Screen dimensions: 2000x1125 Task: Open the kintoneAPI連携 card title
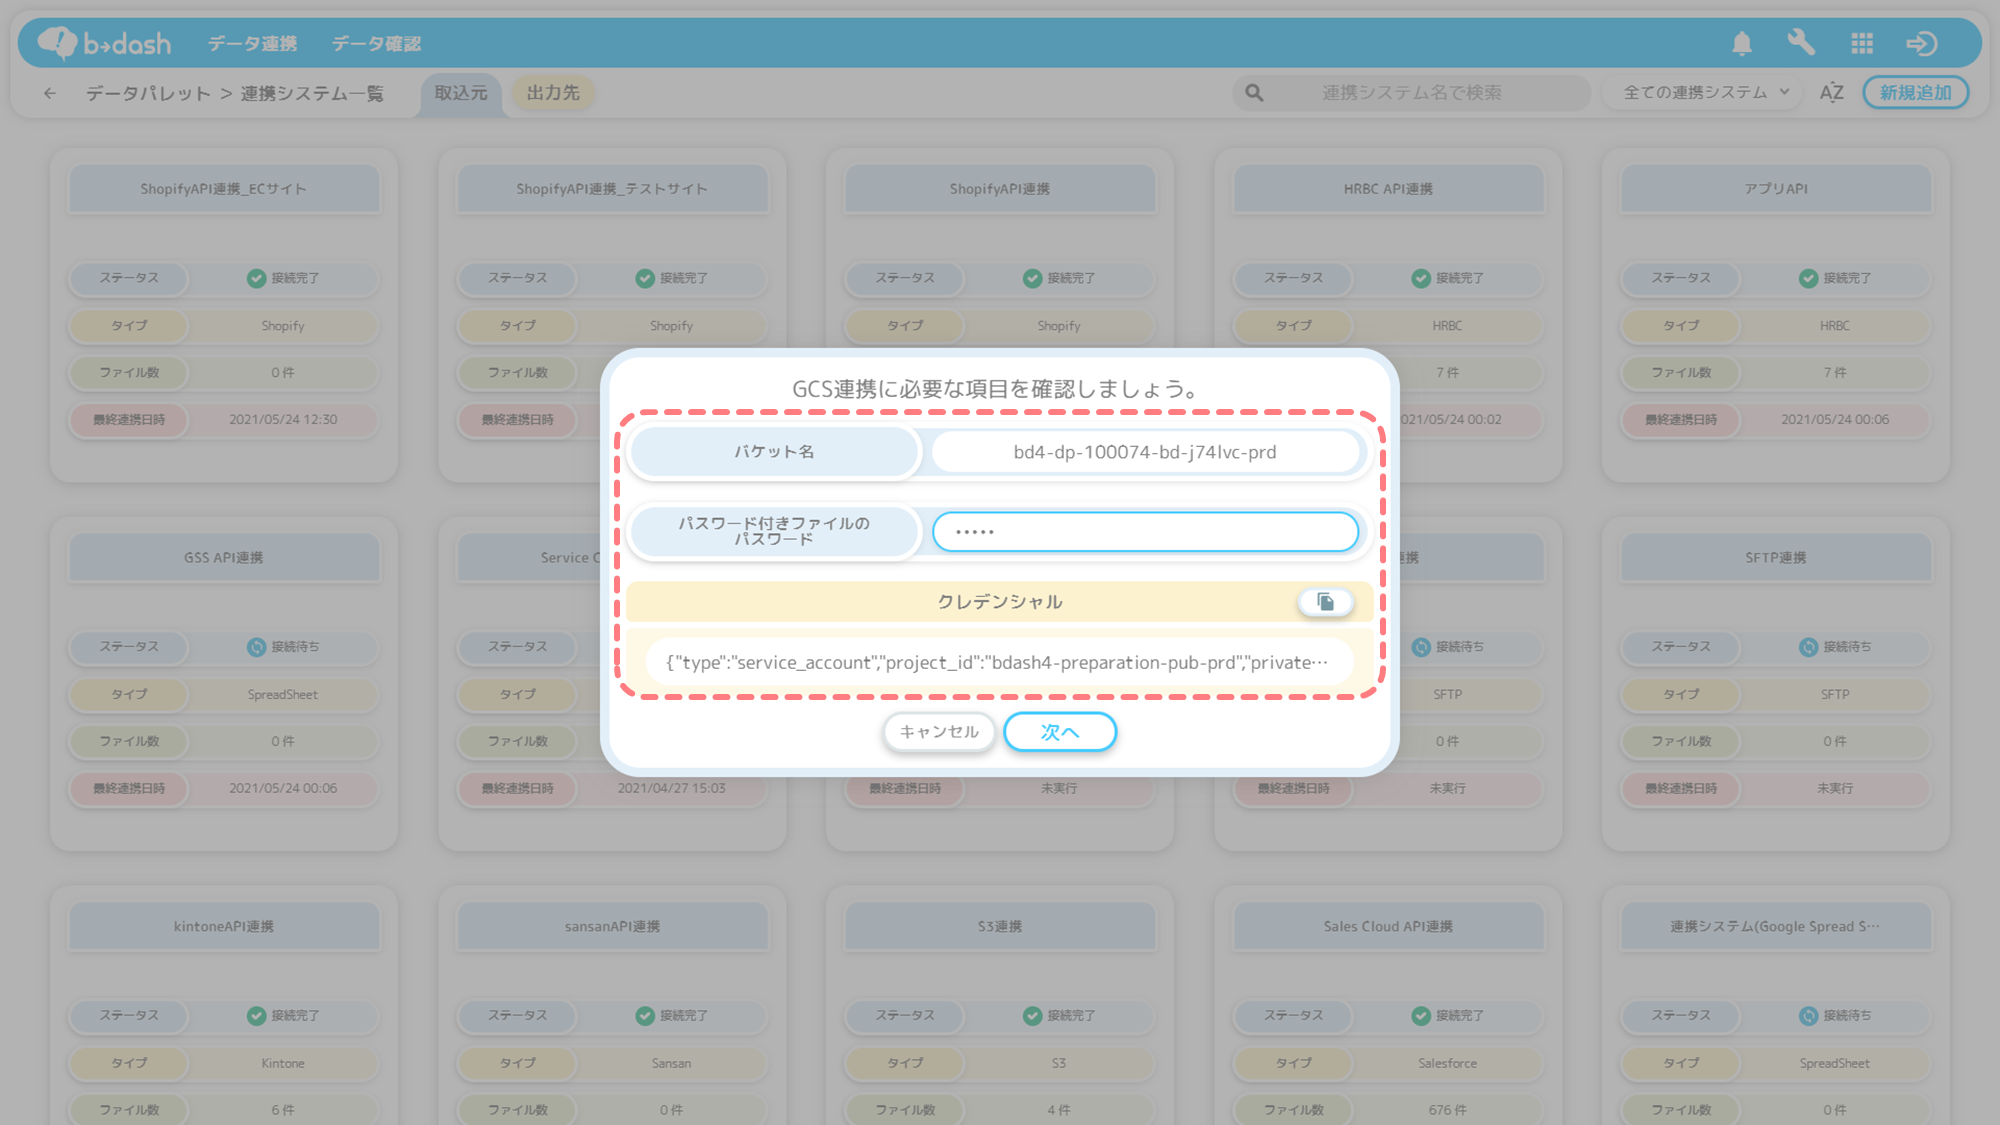point(224,927)
